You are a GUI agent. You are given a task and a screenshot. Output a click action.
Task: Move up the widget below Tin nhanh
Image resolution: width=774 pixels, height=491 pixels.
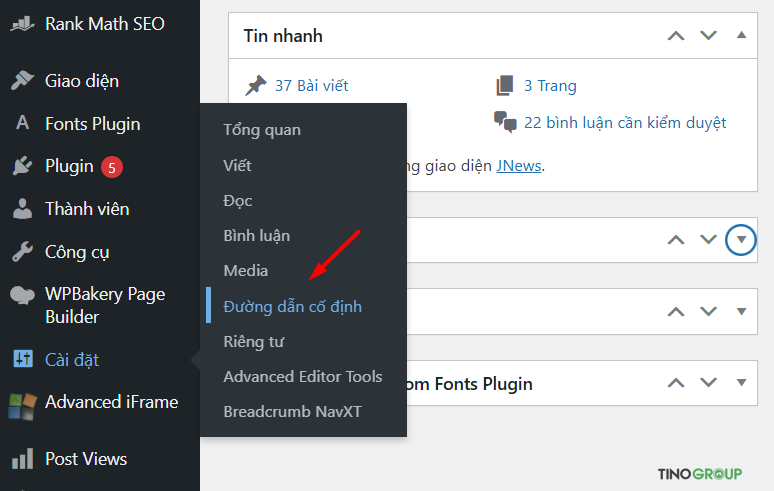pyautogui.click(x=676, y=240)
